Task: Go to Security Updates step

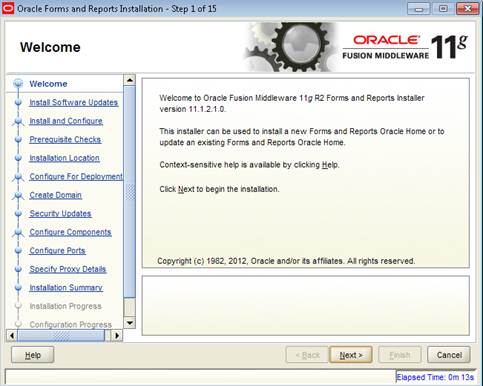Action: coord(60,213)
